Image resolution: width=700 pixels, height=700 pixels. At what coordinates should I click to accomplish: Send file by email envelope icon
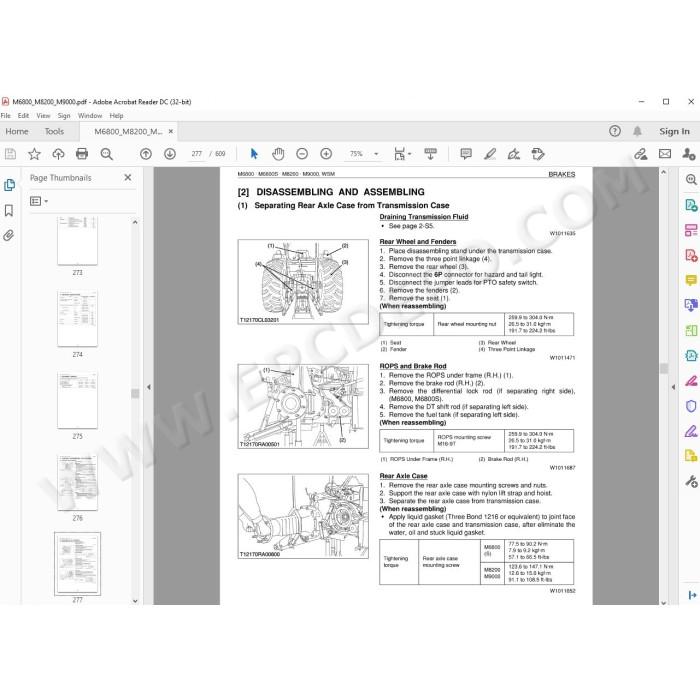tap(665, 154)
